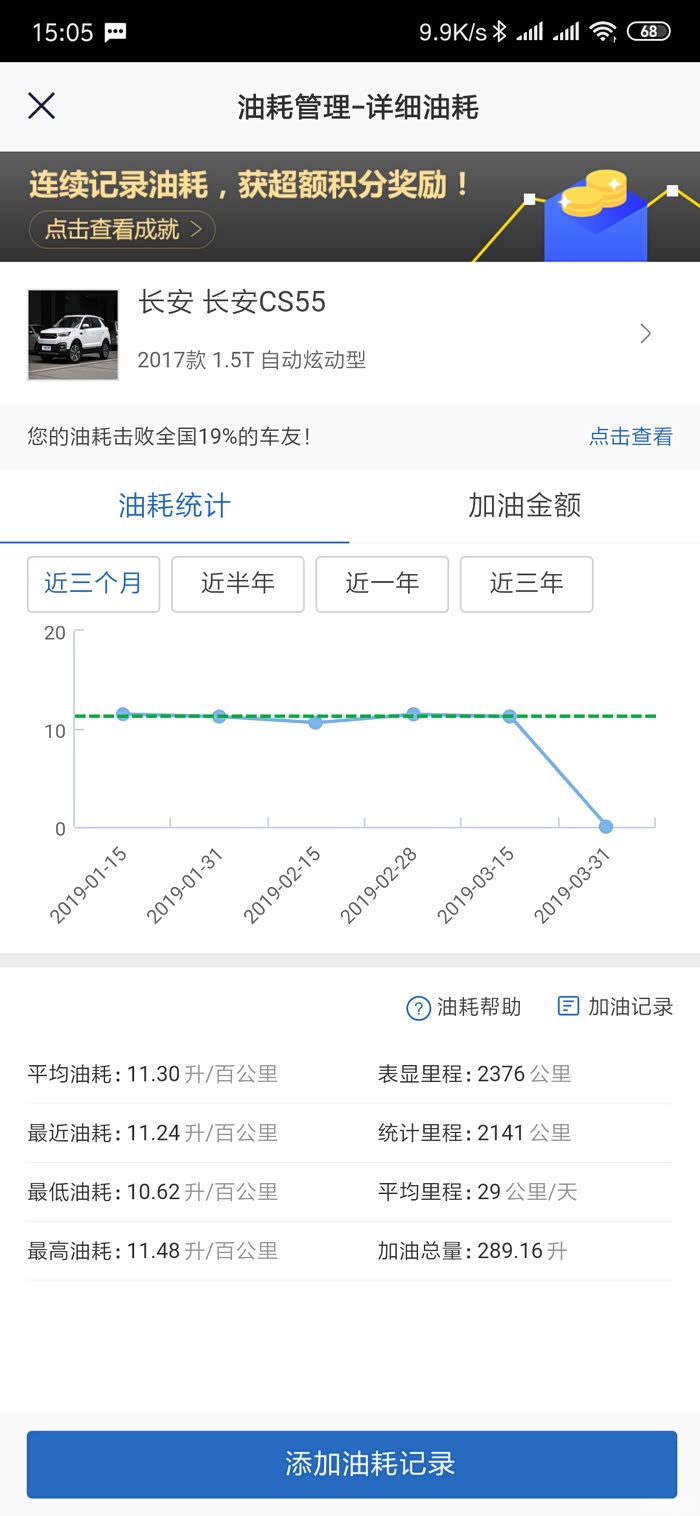Switch to the 加油金额 tab

(524, 506)
